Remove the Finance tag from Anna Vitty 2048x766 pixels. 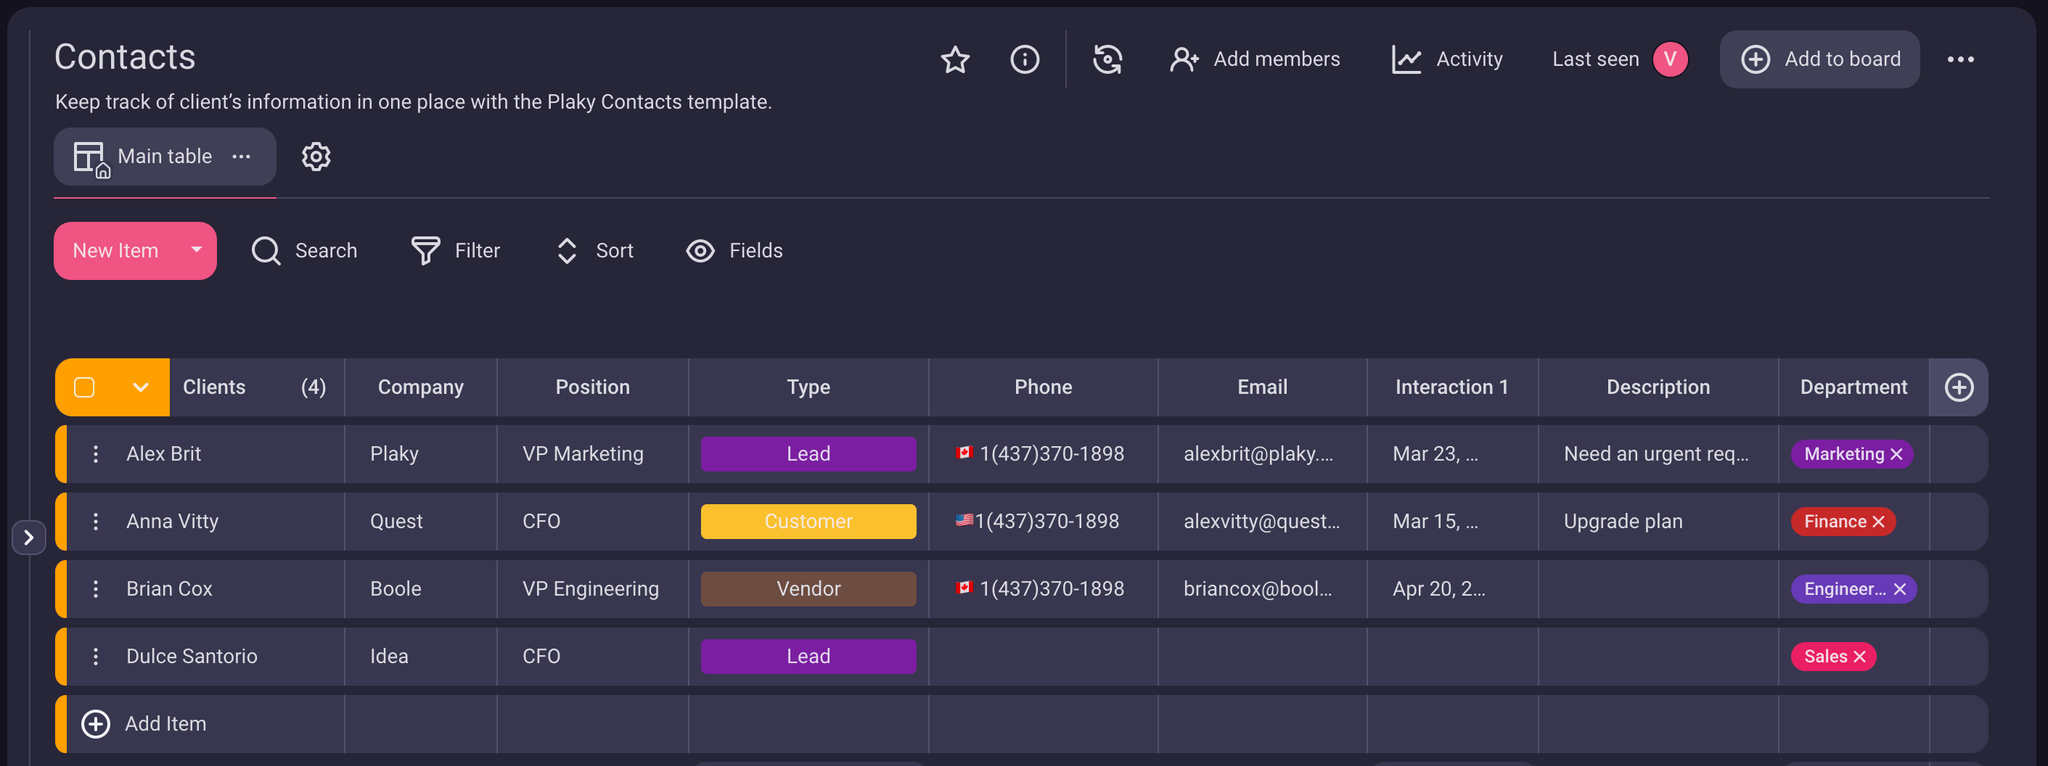pos(1878,522)
